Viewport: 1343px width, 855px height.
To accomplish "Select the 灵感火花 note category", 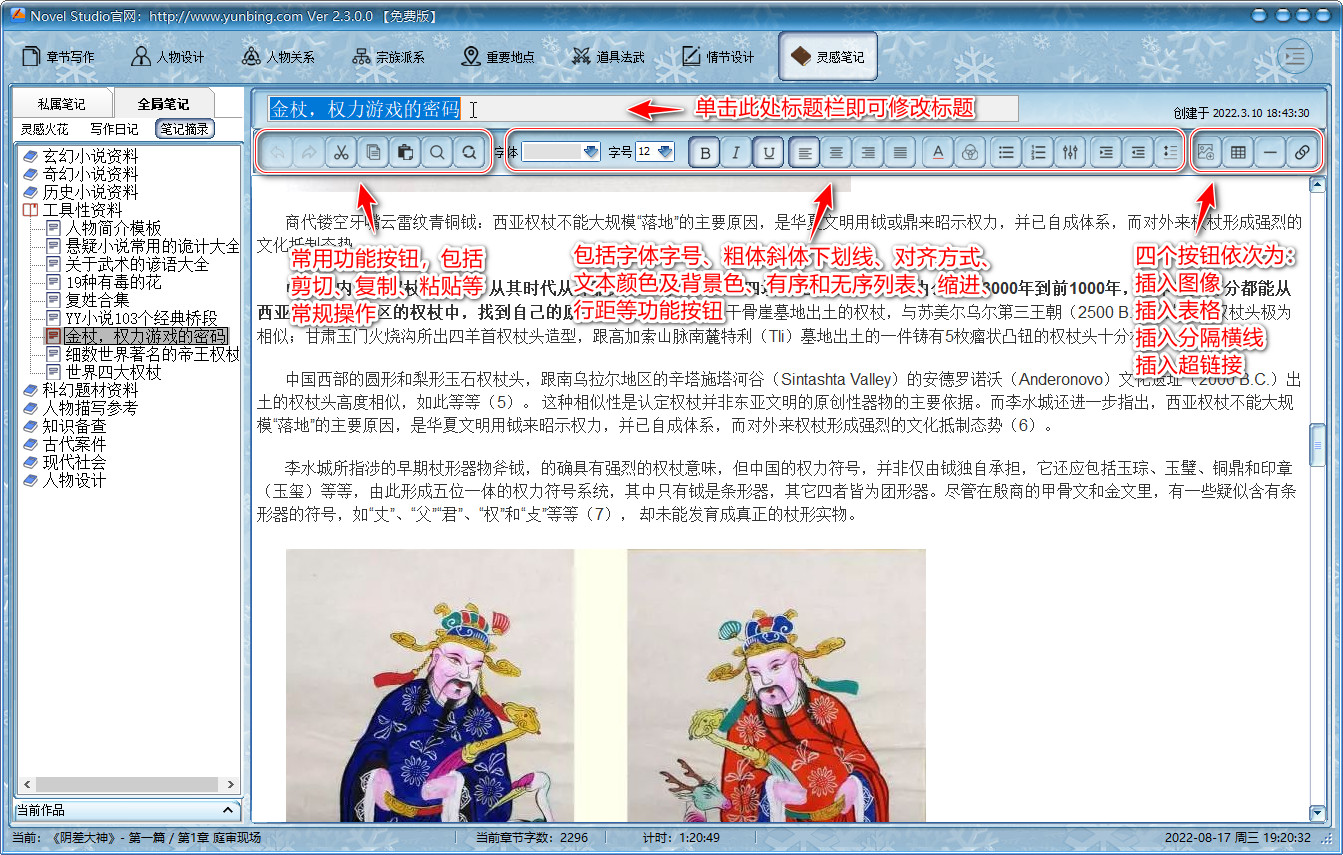I will tap(45, 129).
